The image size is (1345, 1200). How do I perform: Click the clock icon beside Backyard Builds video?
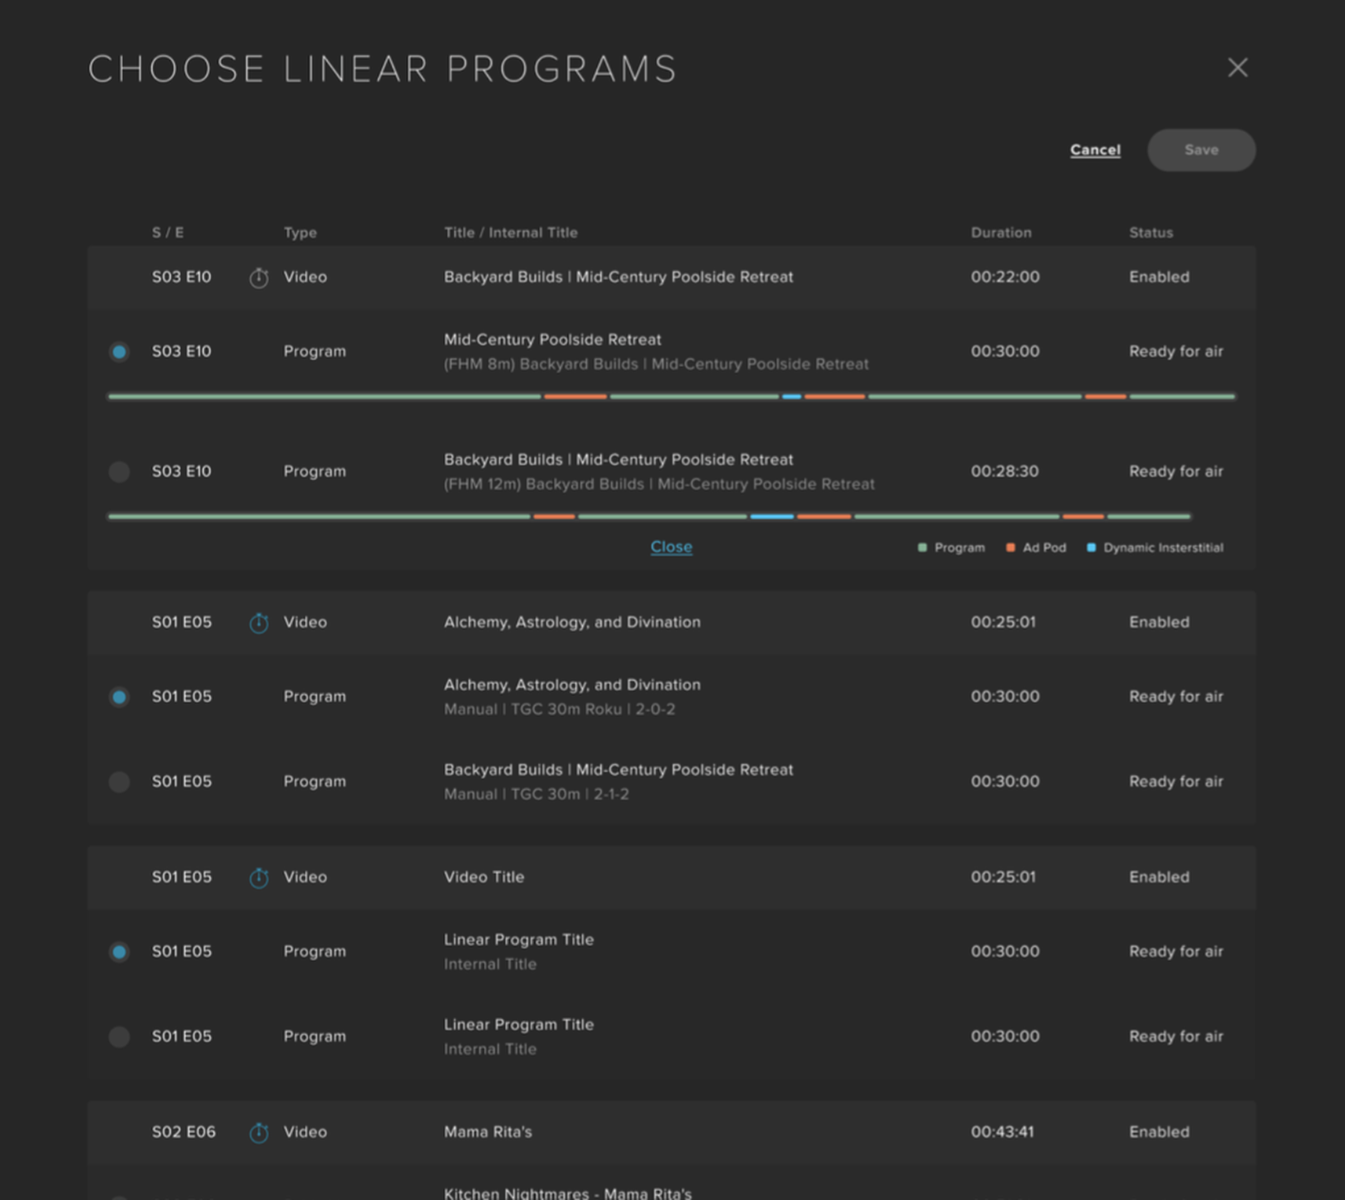pyautogui.click(x=258, y=278)
